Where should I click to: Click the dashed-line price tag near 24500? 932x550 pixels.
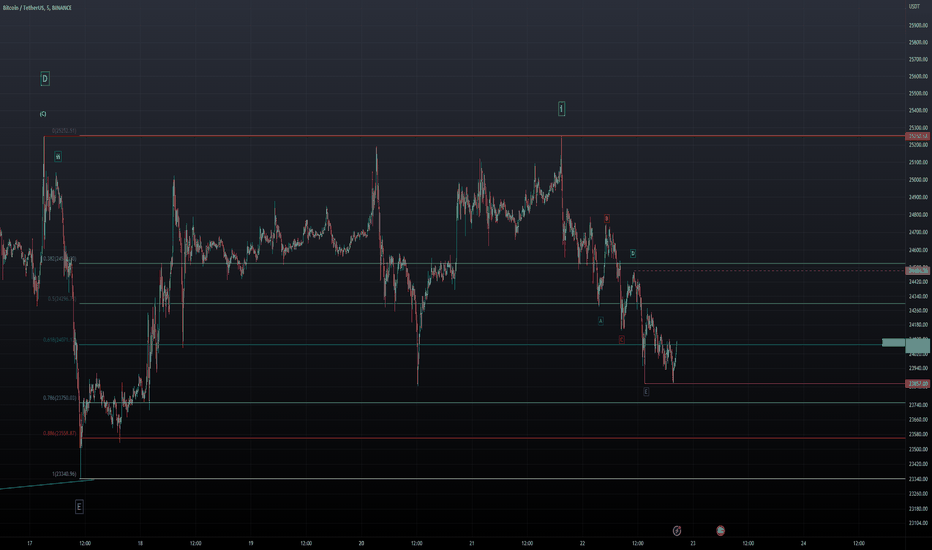click(x=917, y=271)
